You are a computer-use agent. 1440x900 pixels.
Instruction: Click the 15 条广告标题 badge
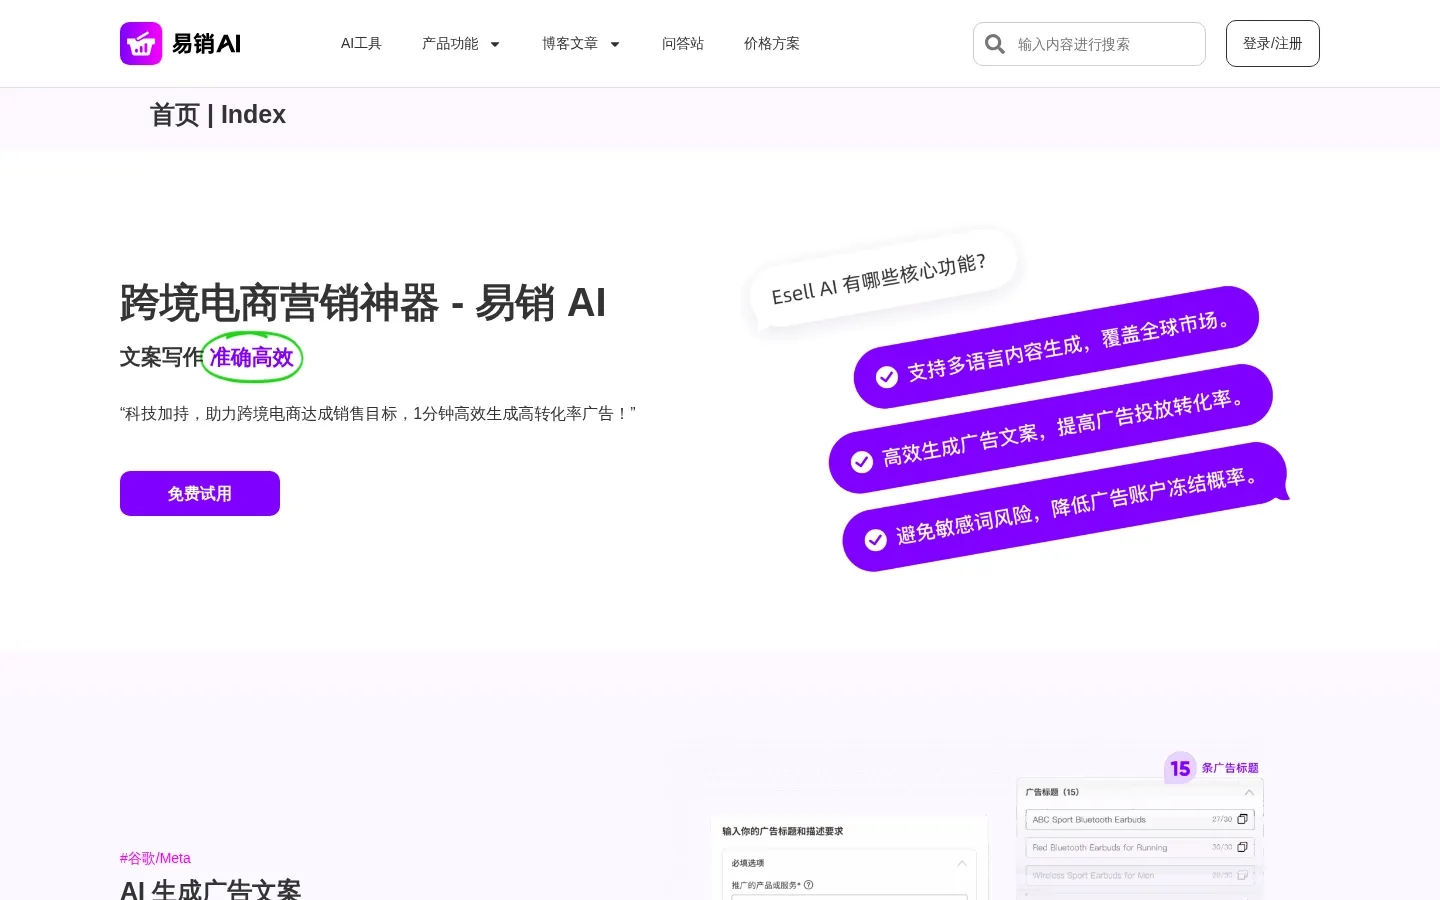(1212, 768)
